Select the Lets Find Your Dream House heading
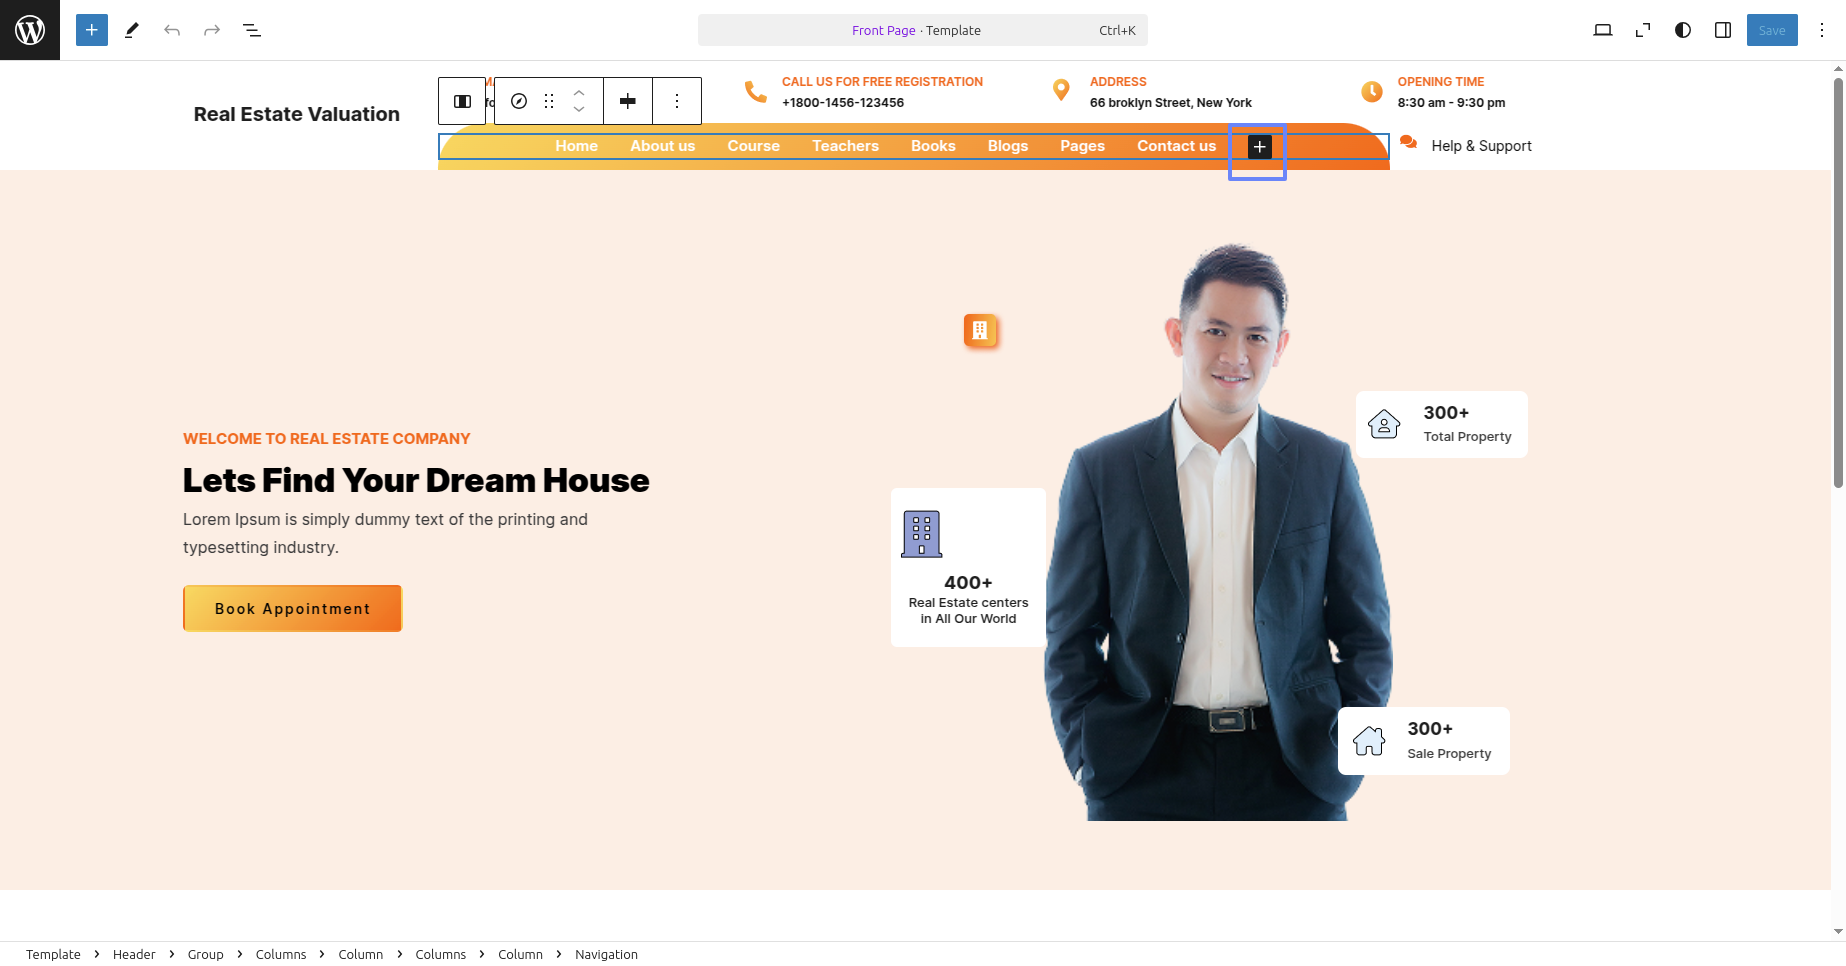 tap(416, 481)
